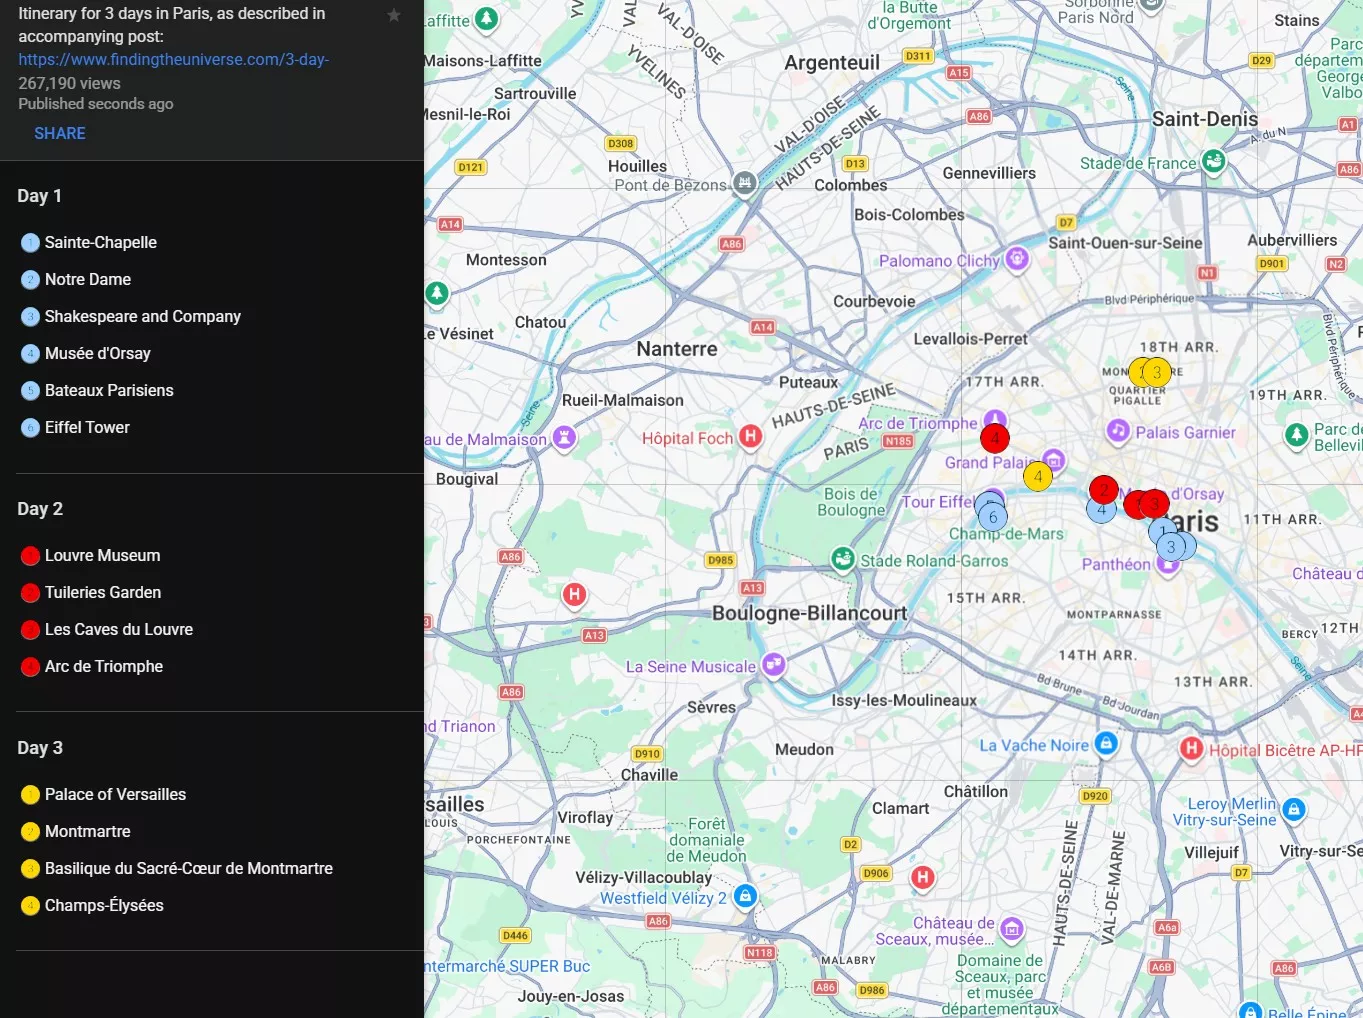Open Tuileries Garden list entry
The width and height of the screenshot is (1363, 1018).
coord(103,592)
